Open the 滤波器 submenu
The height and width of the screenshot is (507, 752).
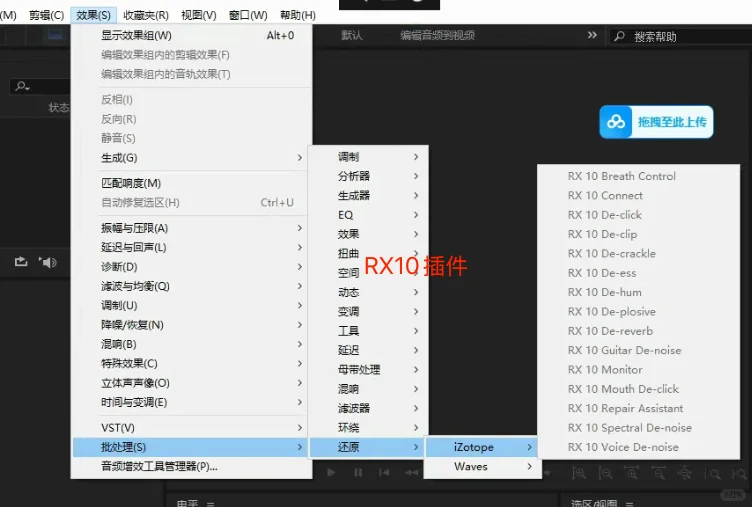368,408
